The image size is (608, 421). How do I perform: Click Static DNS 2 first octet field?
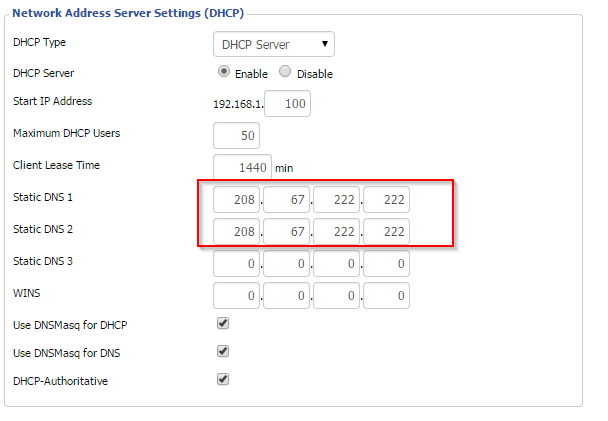click(236, 231)
